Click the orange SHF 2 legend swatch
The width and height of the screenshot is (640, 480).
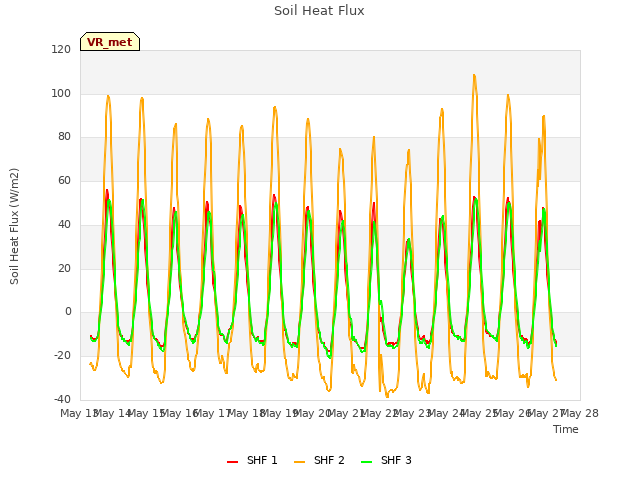(300, 461)
